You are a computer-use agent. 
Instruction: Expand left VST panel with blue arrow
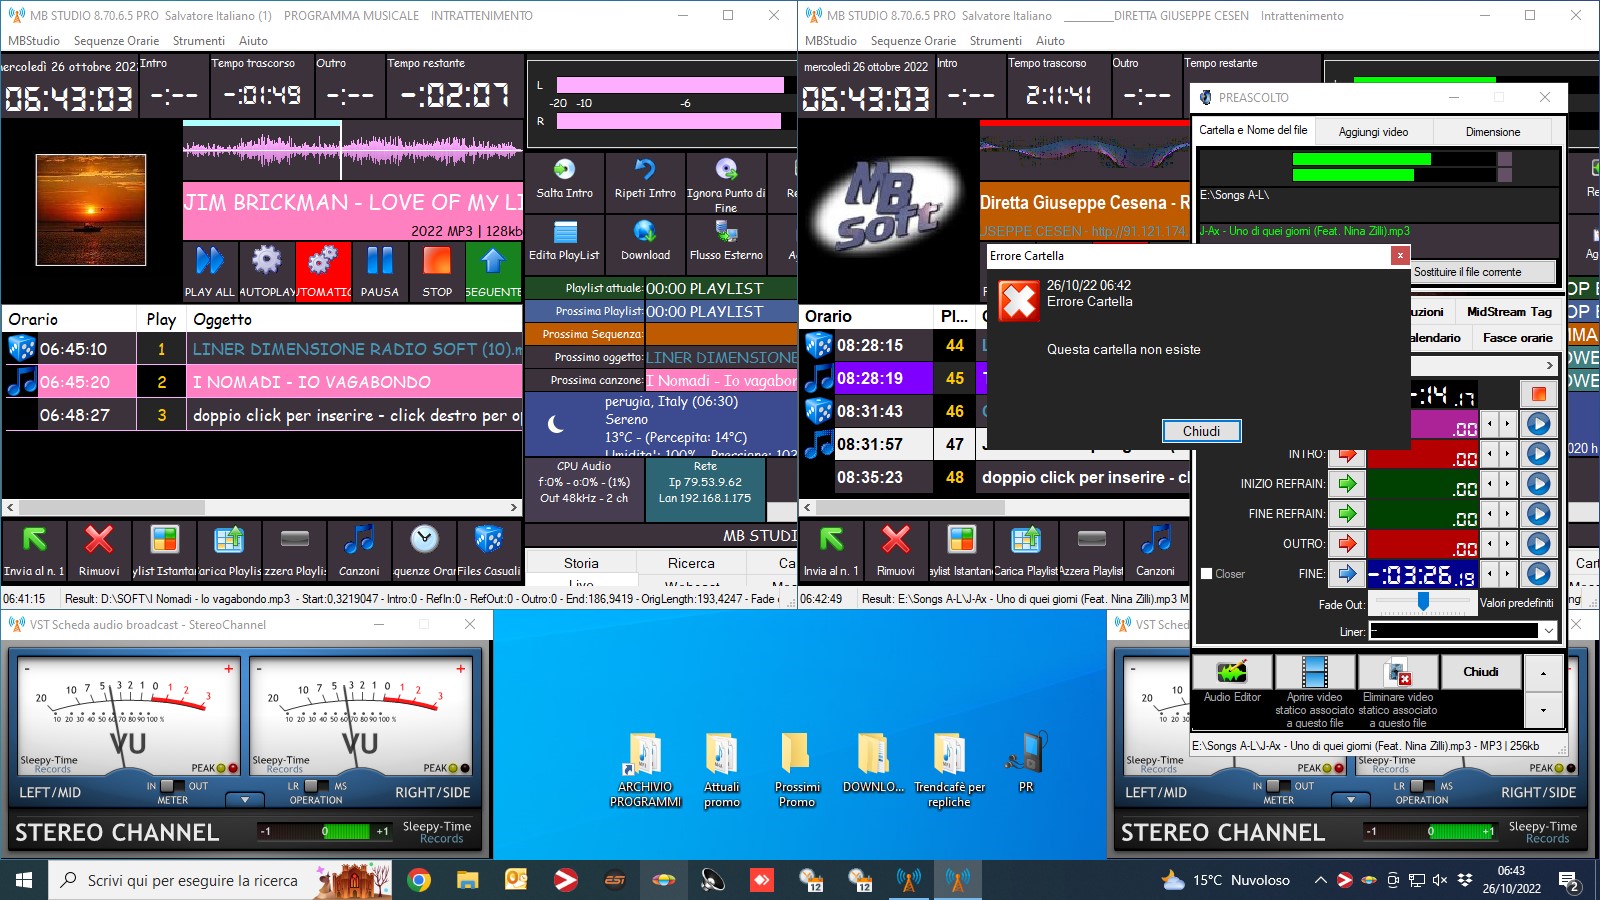[x=244, y=800]
